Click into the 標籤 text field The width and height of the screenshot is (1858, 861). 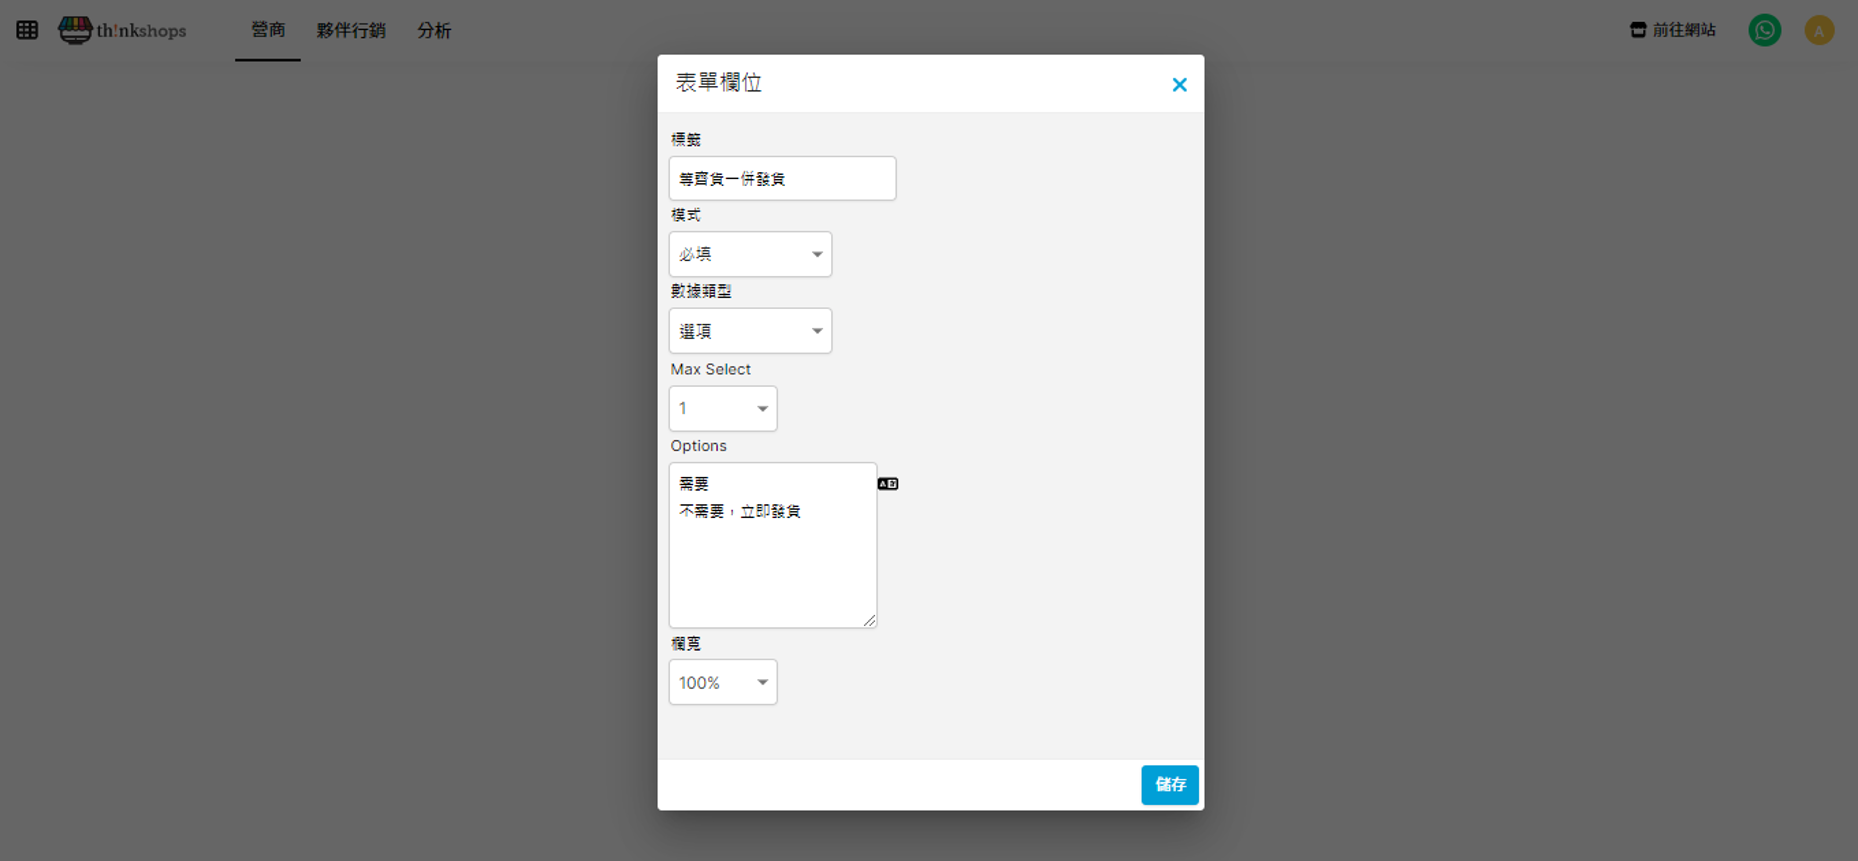pos(782,179)
